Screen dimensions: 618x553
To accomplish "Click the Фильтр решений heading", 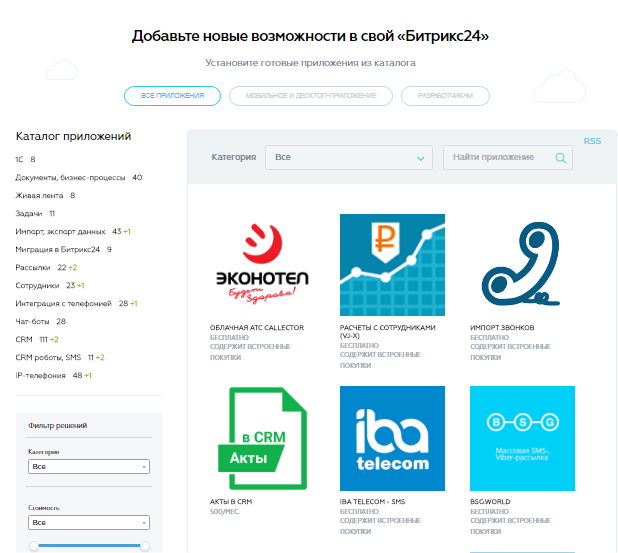I will point(58,425).
